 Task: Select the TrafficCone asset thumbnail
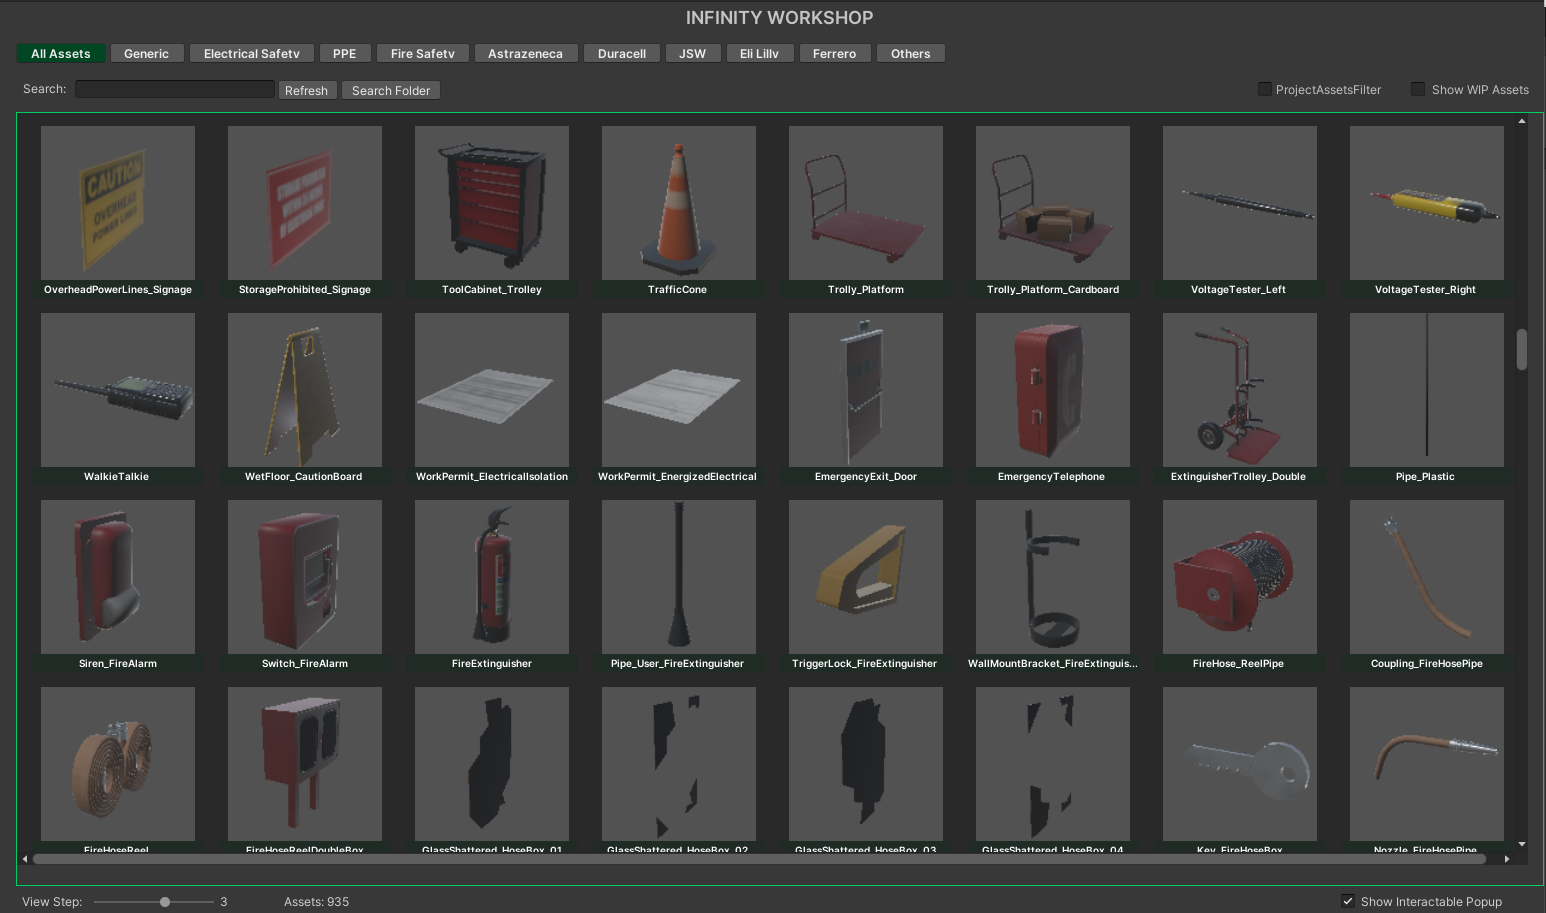[x=678, y=203]
